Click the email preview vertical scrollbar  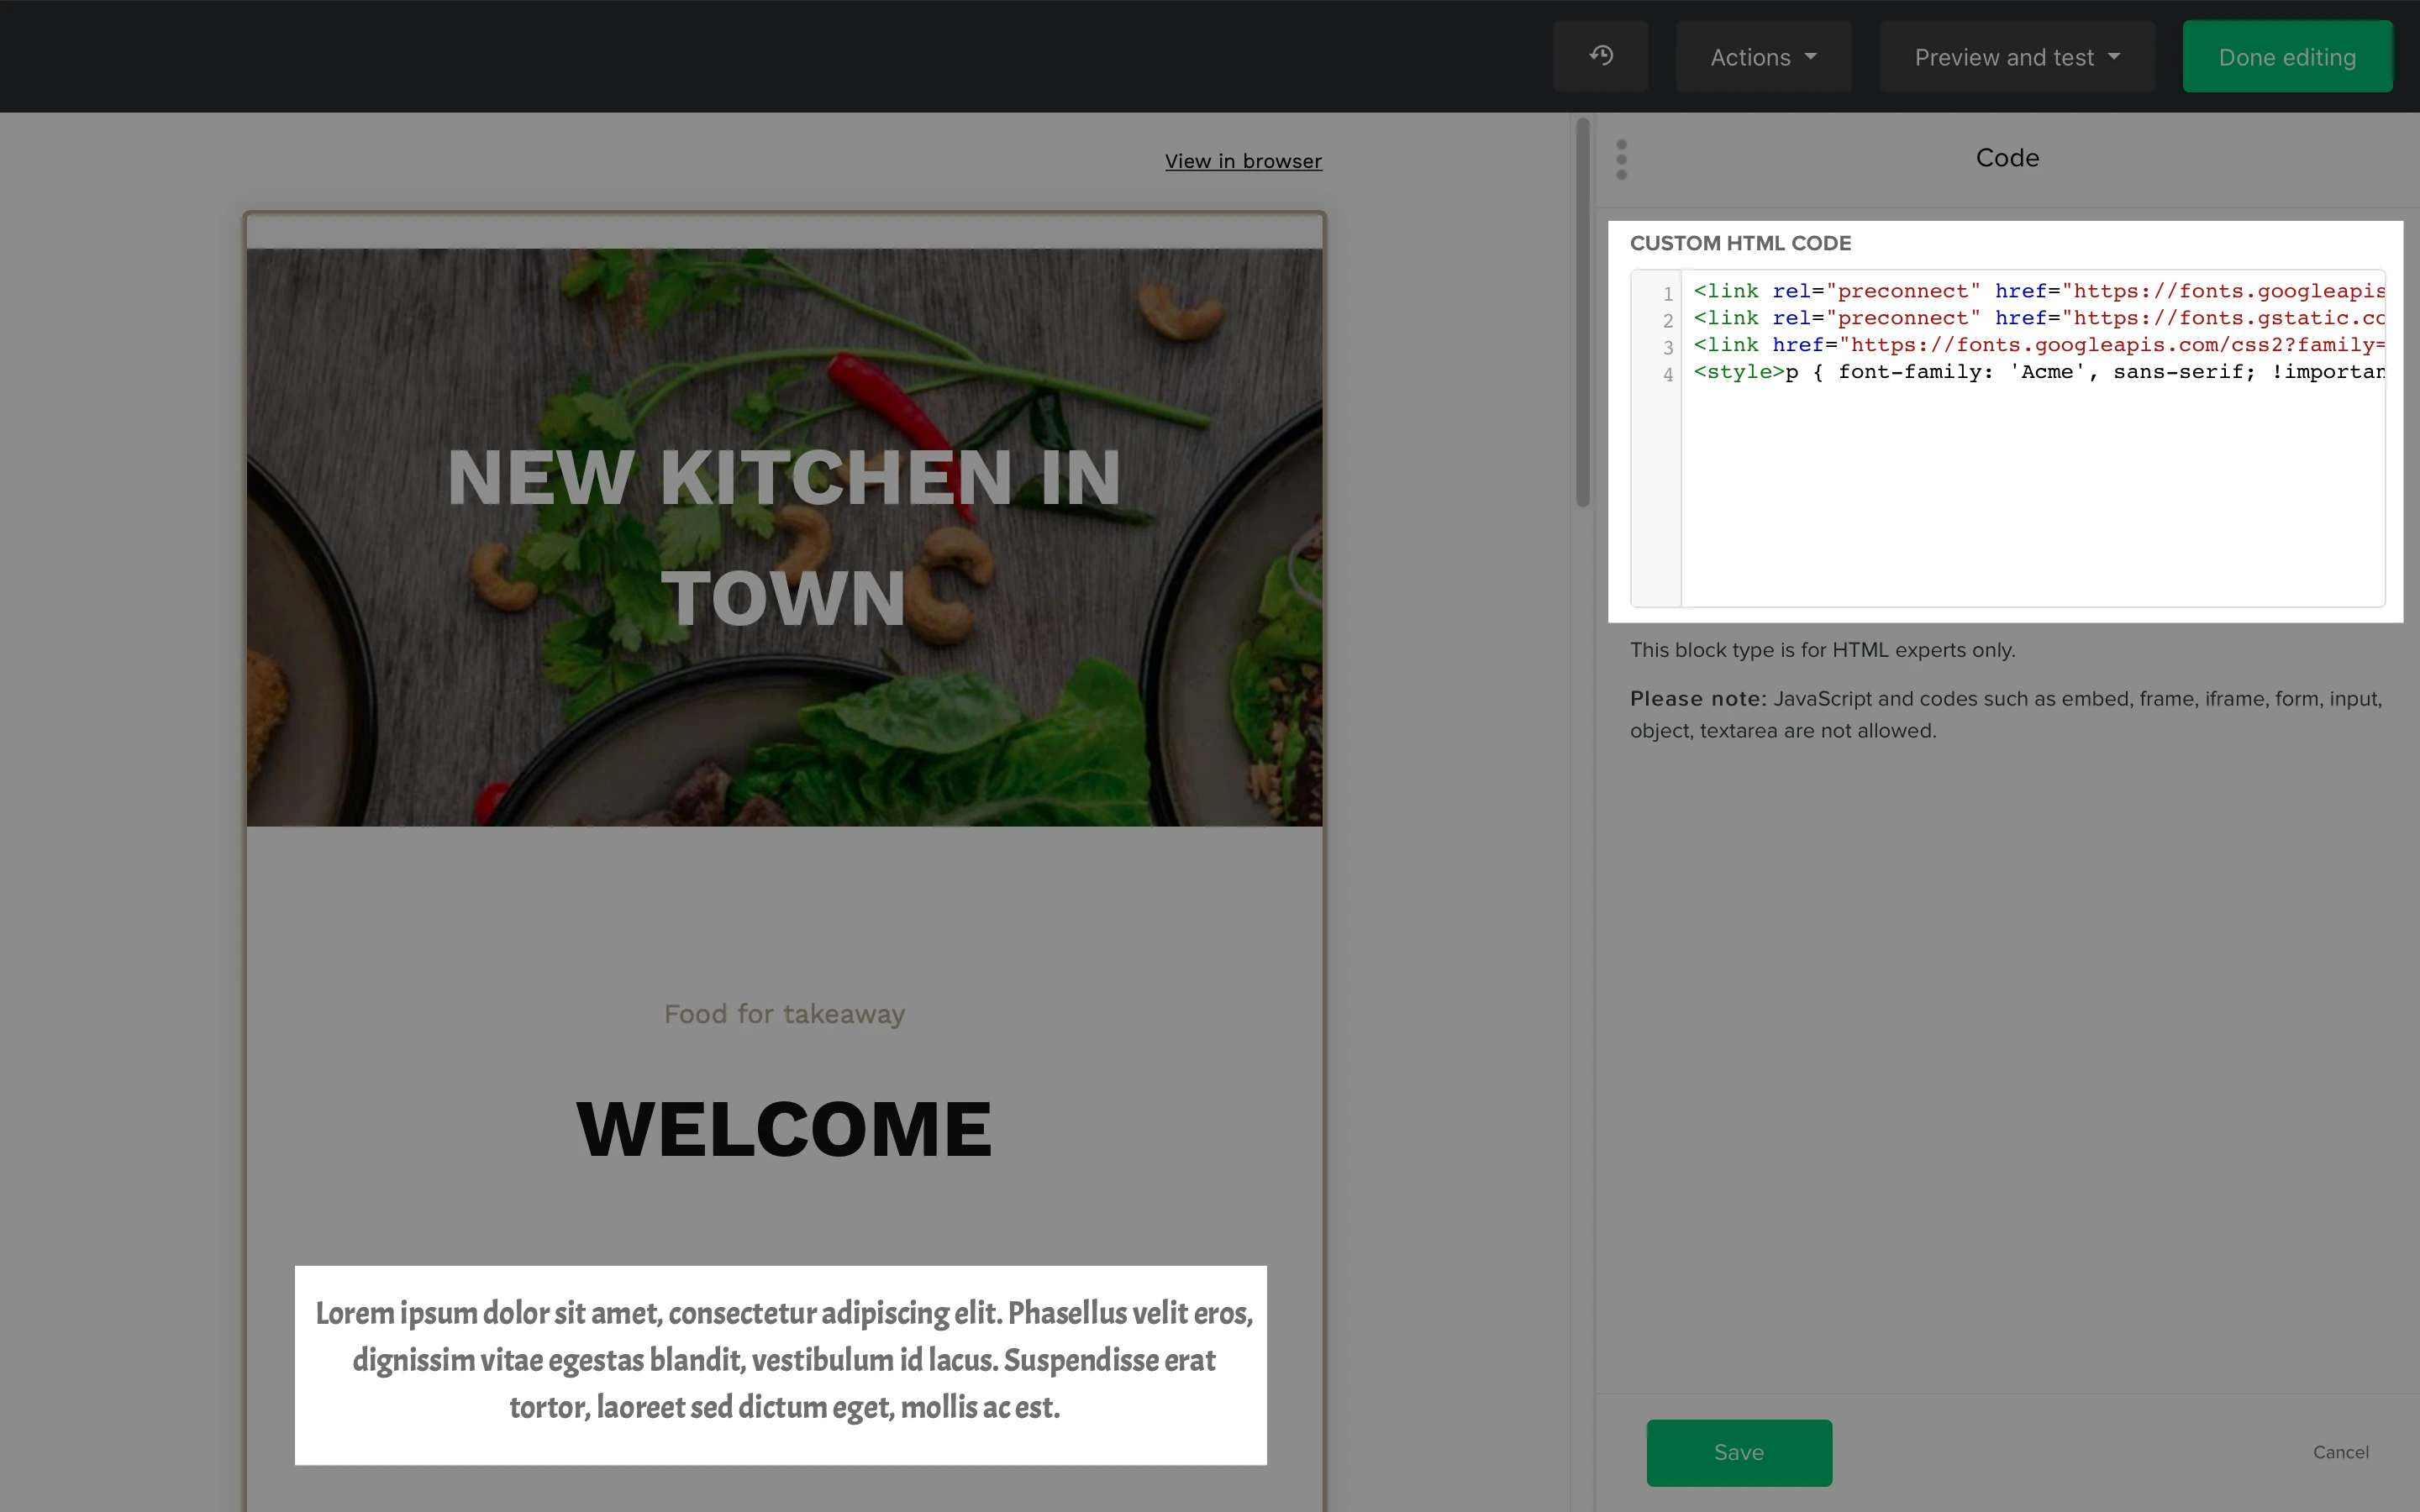point(1582,312)
